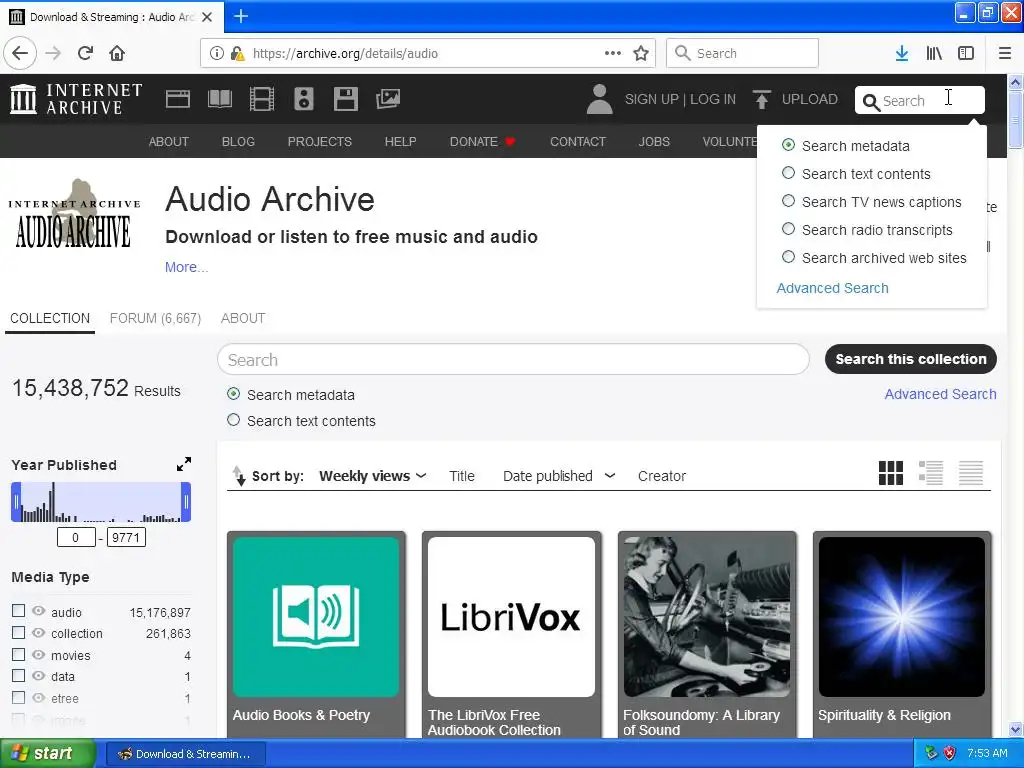Screen dimensions: 1024x768
Task: Open the LibriVox collection thumbnail
Action: 511,616
